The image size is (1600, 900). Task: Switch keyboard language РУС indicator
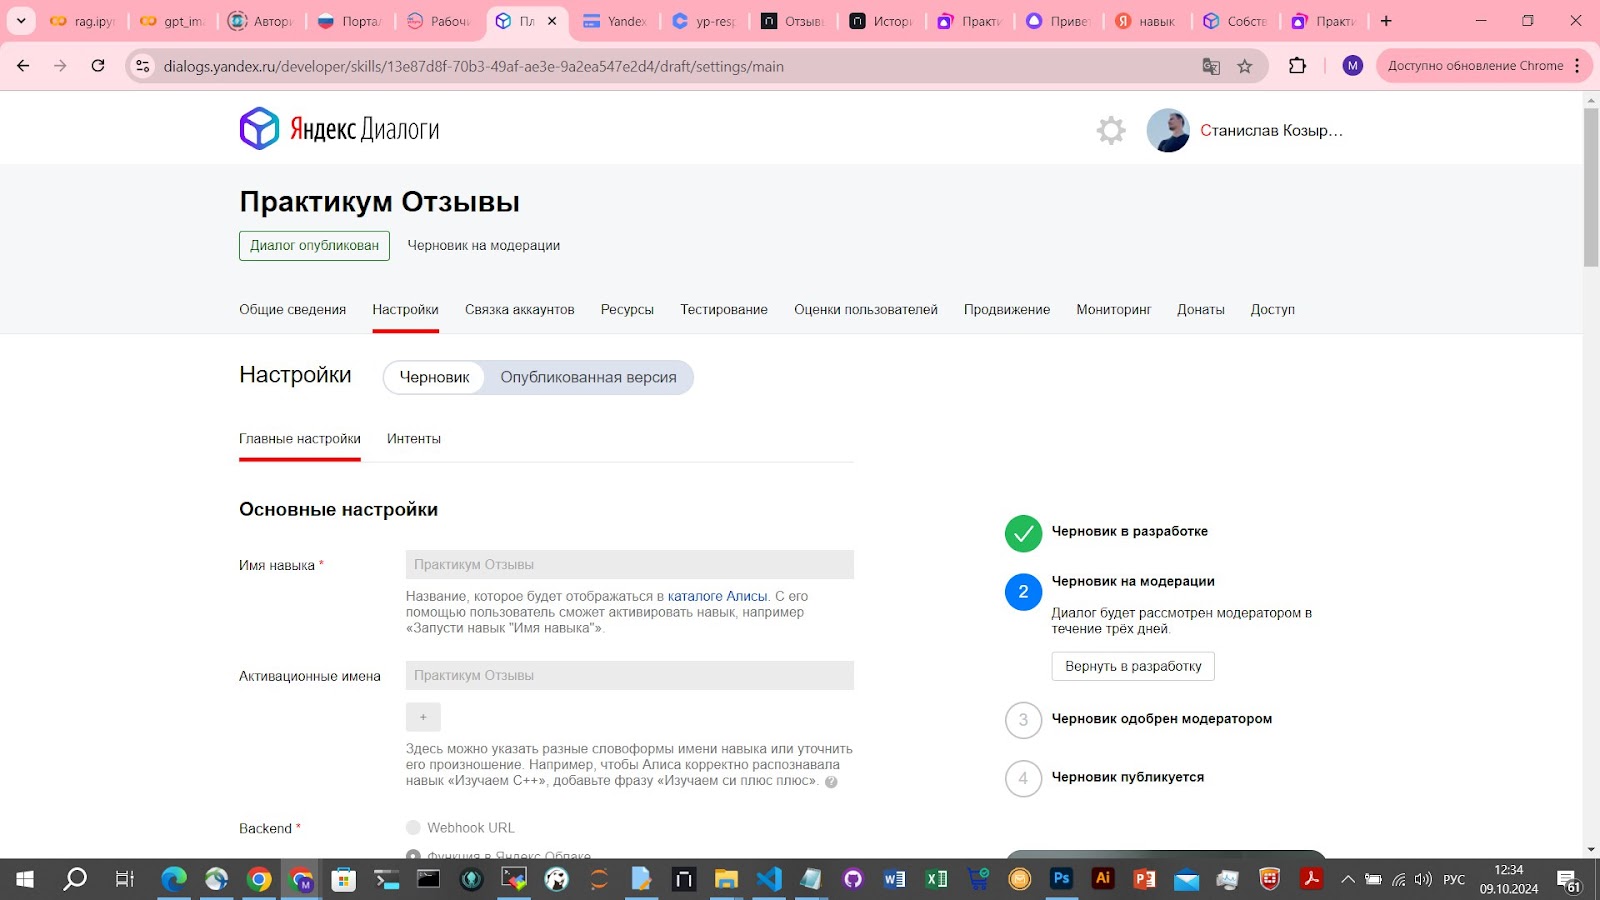tap(1454, 880)
